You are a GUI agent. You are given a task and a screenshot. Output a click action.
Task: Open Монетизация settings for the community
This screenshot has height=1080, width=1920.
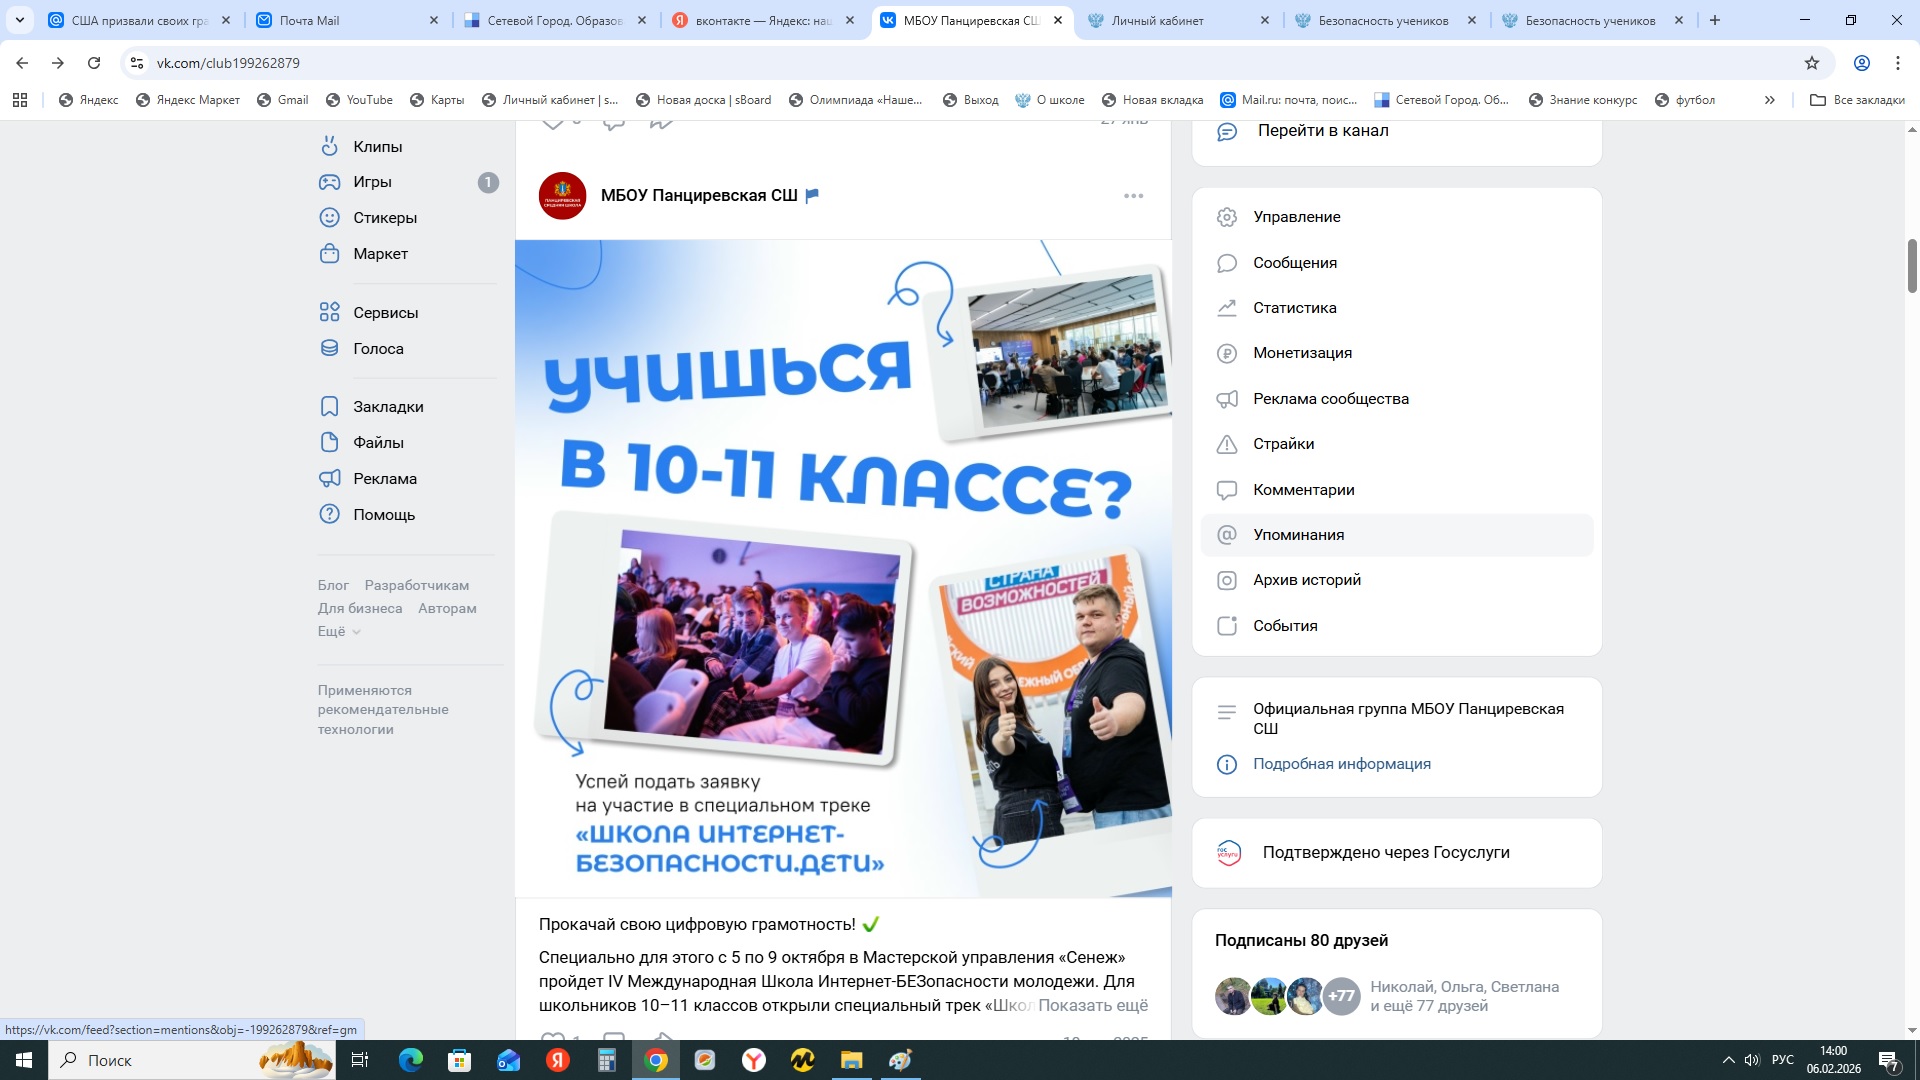point(1301,353)
